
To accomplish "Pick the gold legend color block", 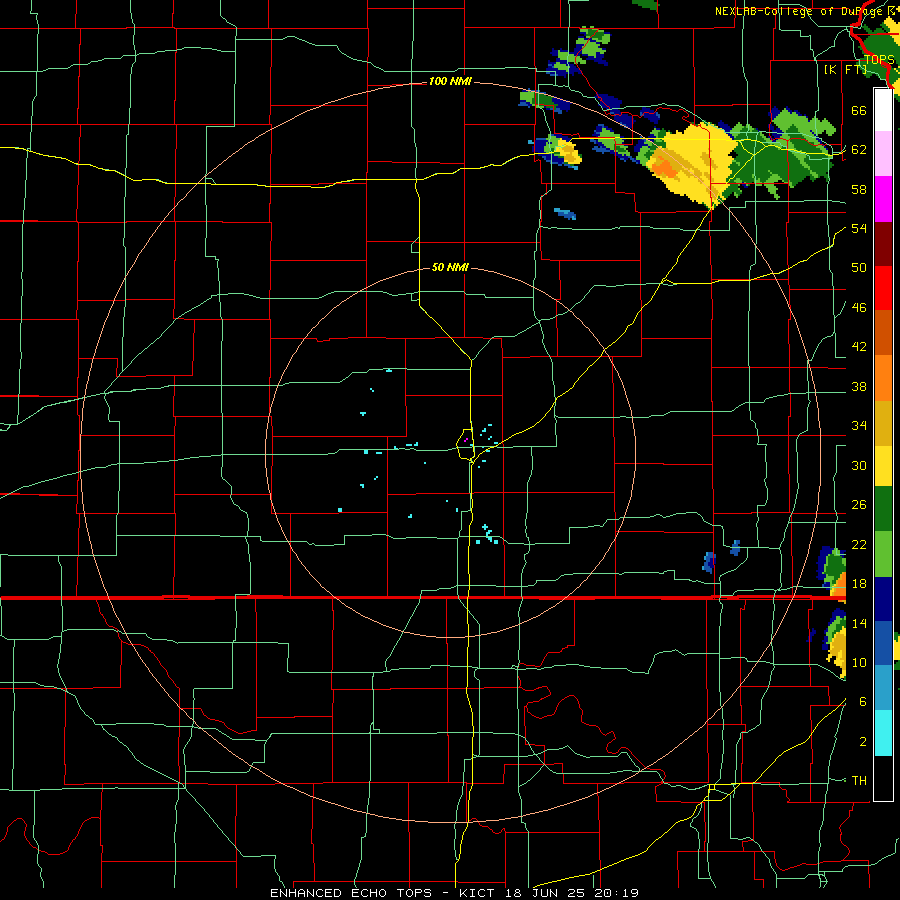I will point(883,423).
